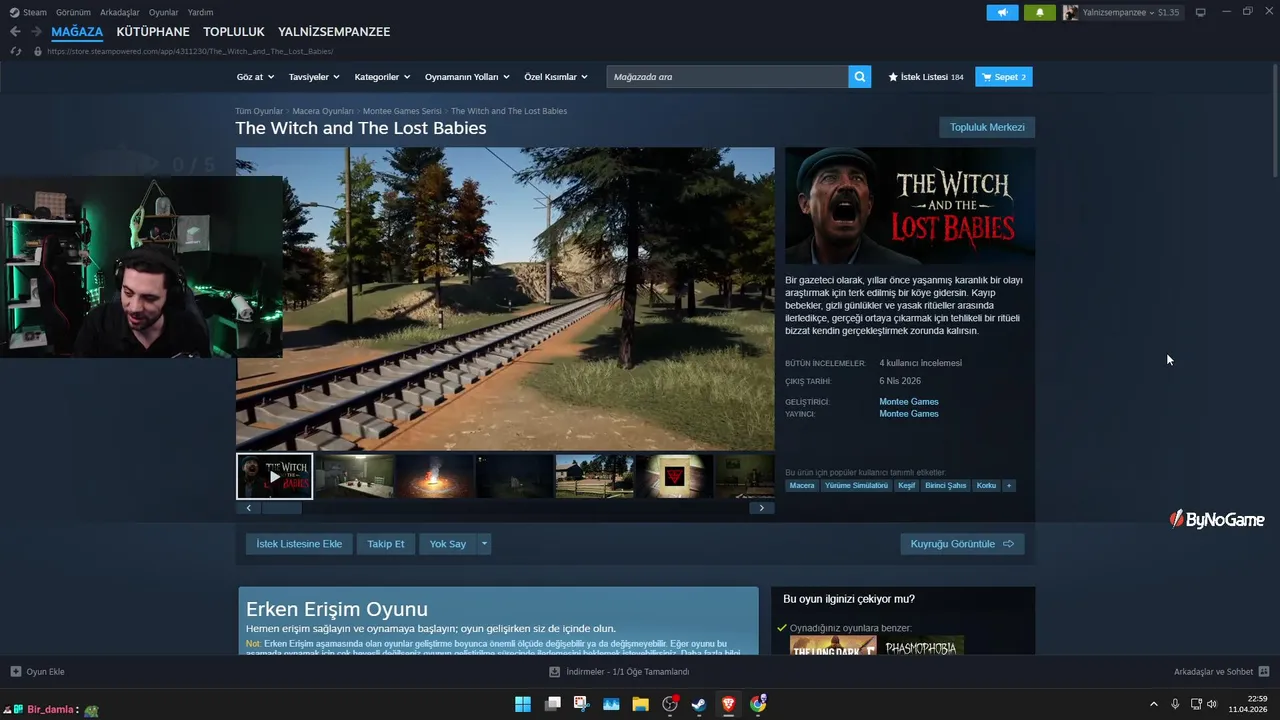The image size is (1280, 720).
Task: Click the Keşif tag
Action: click(x=906, y=486)
